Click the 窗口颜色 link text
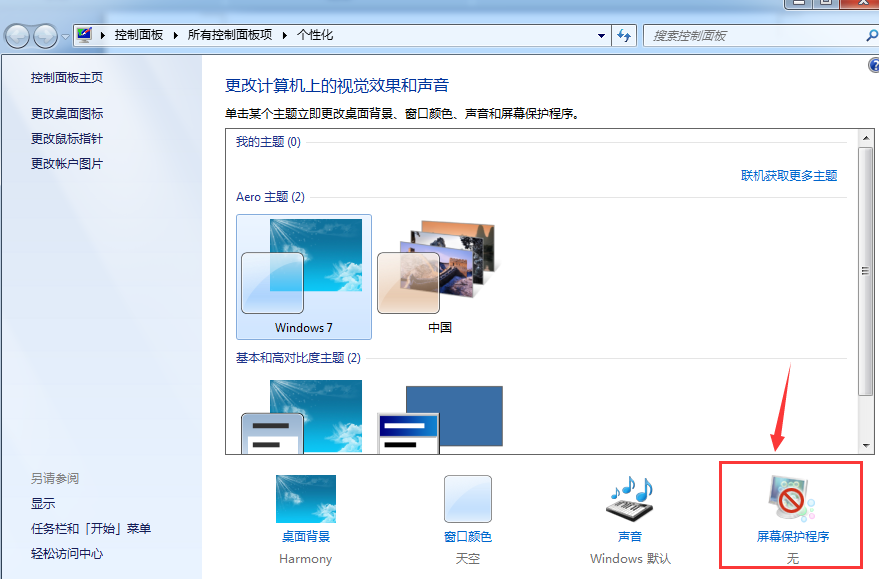This screenshot has height=579, width=879. 468,537
